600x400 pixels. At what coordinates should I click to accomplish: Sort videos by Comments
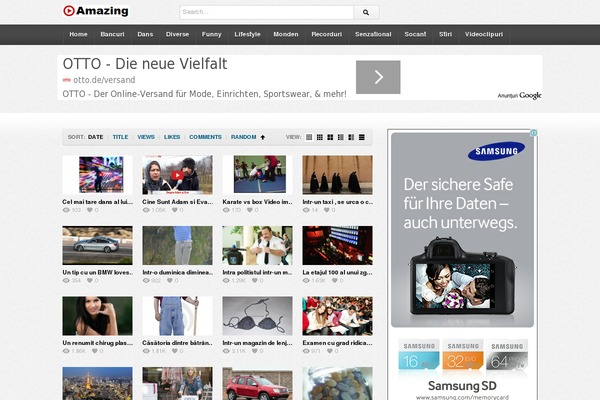[x=205, y=137]
